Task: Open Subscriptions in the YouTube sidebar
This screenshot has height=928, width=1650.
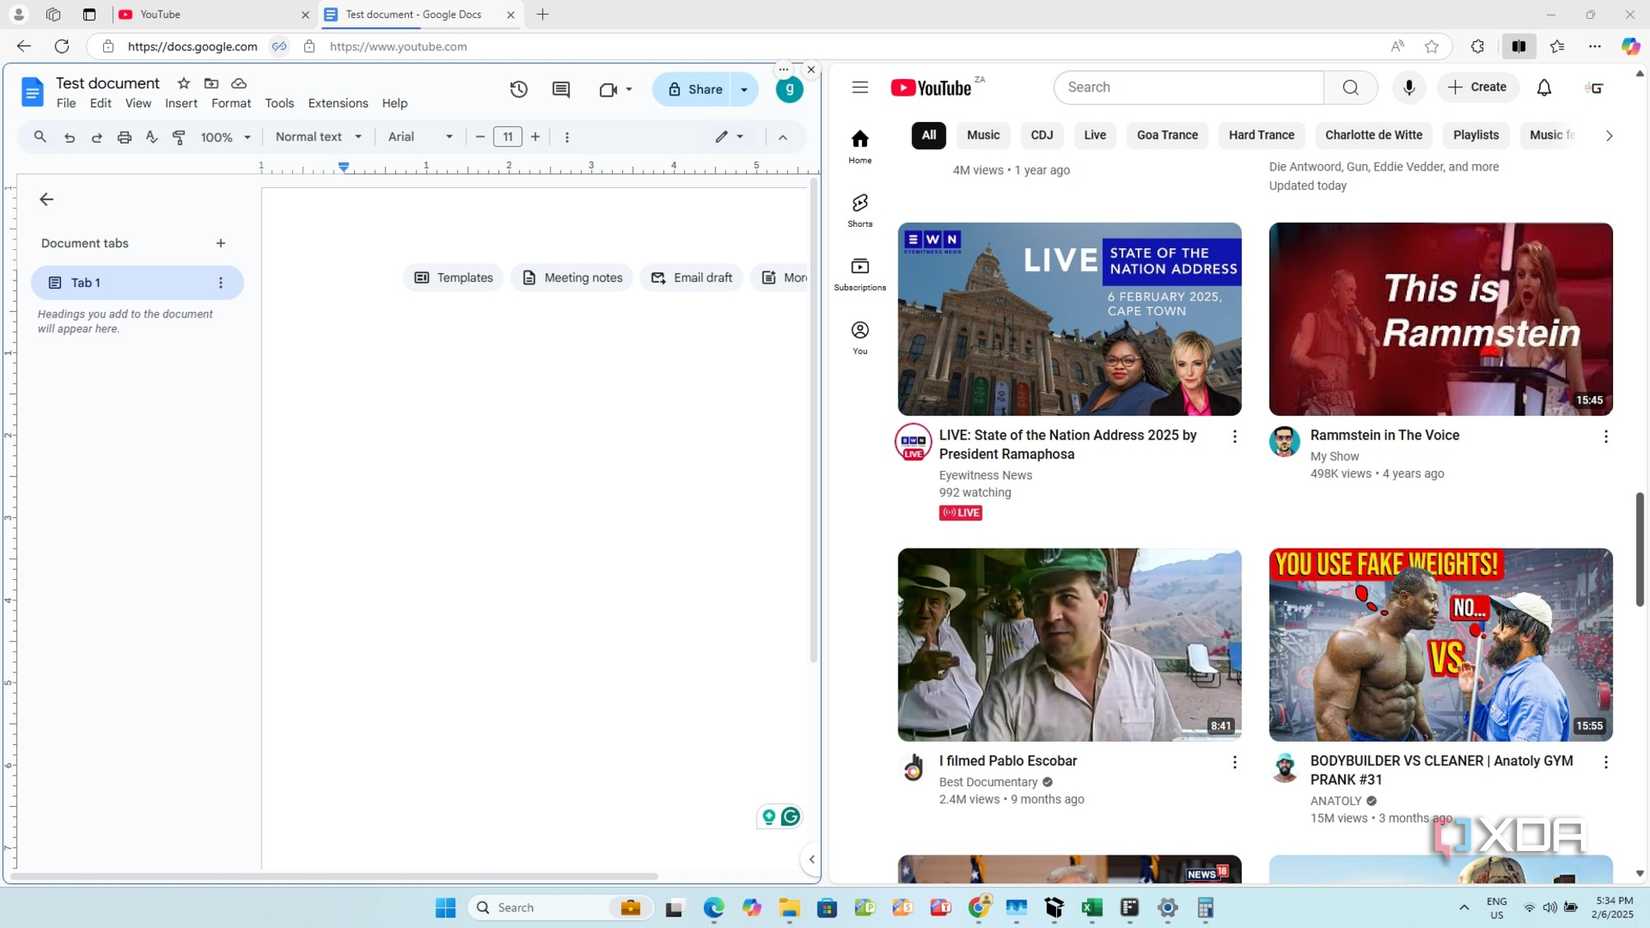Action: point(859,272)
